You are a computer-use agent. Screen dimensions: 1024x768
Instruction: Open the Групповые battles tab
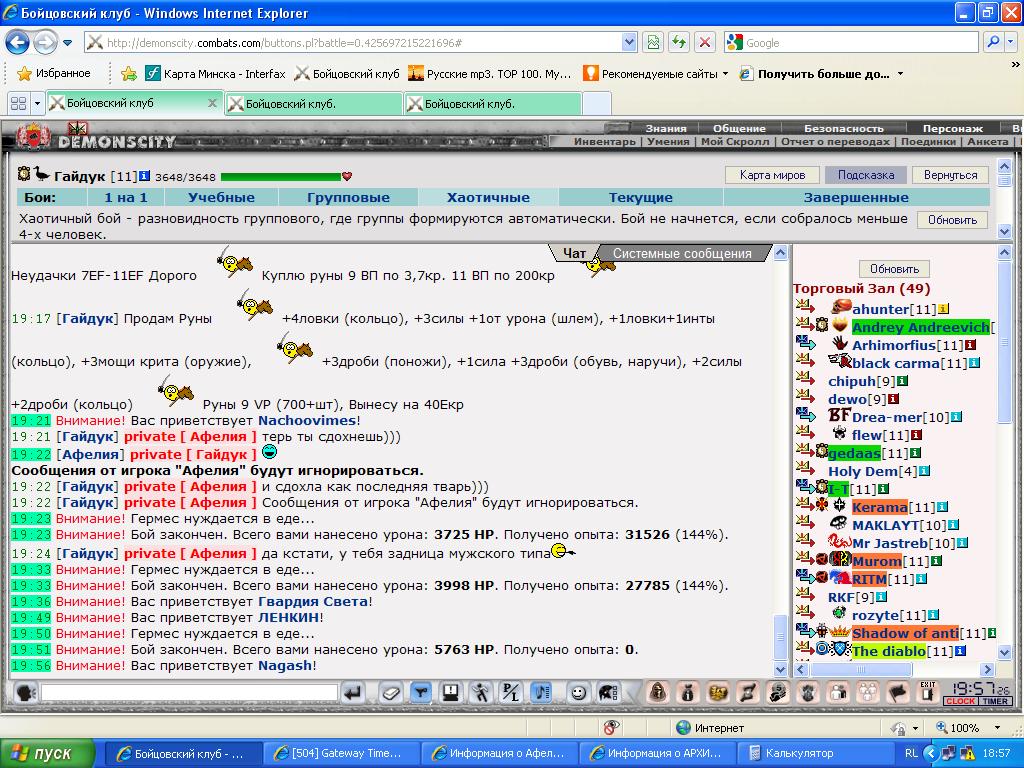348,197
